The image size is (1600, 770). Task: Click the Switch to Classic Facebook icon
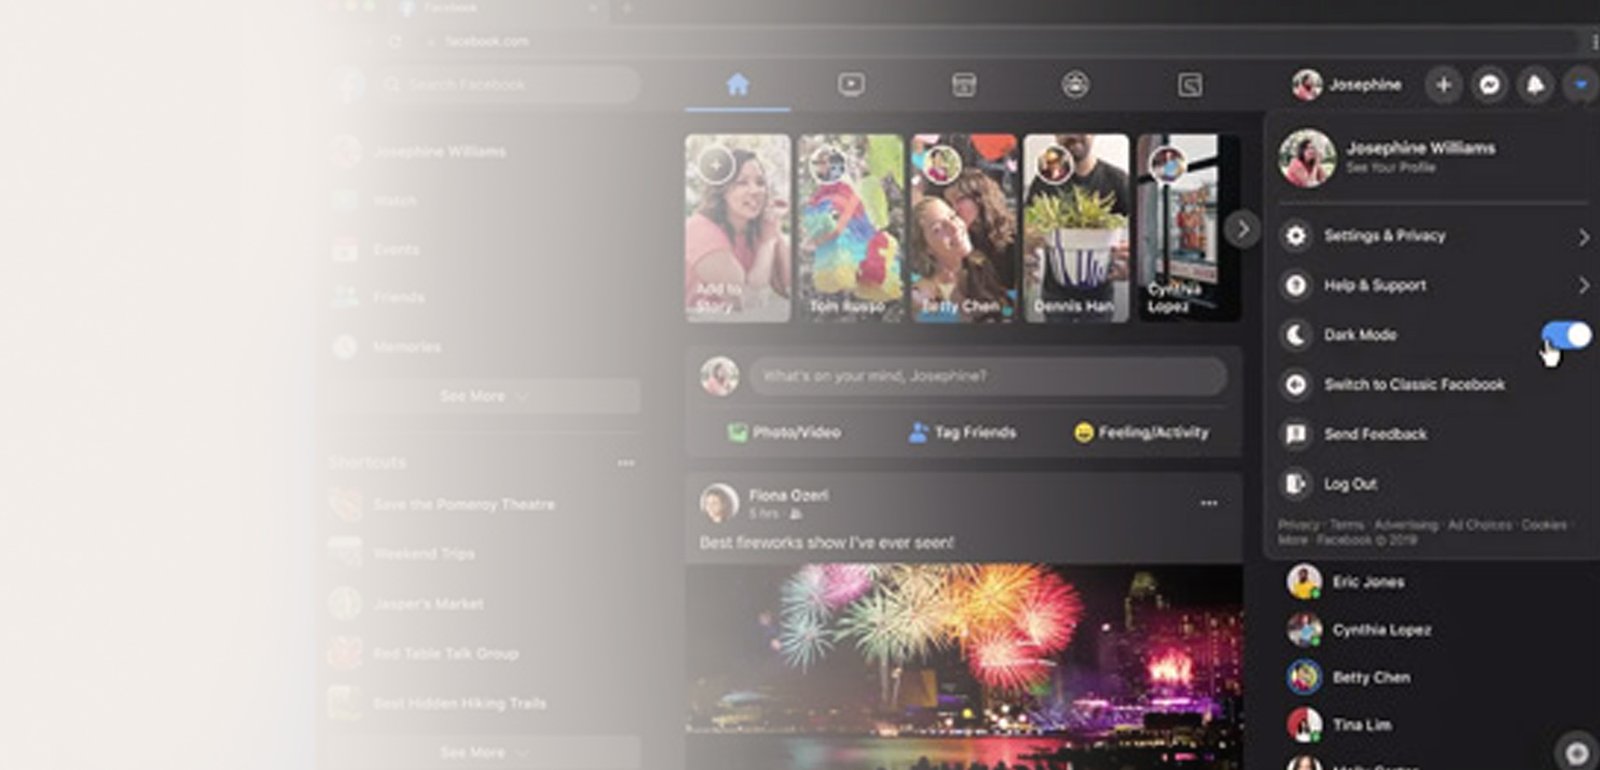[1296, 385]
